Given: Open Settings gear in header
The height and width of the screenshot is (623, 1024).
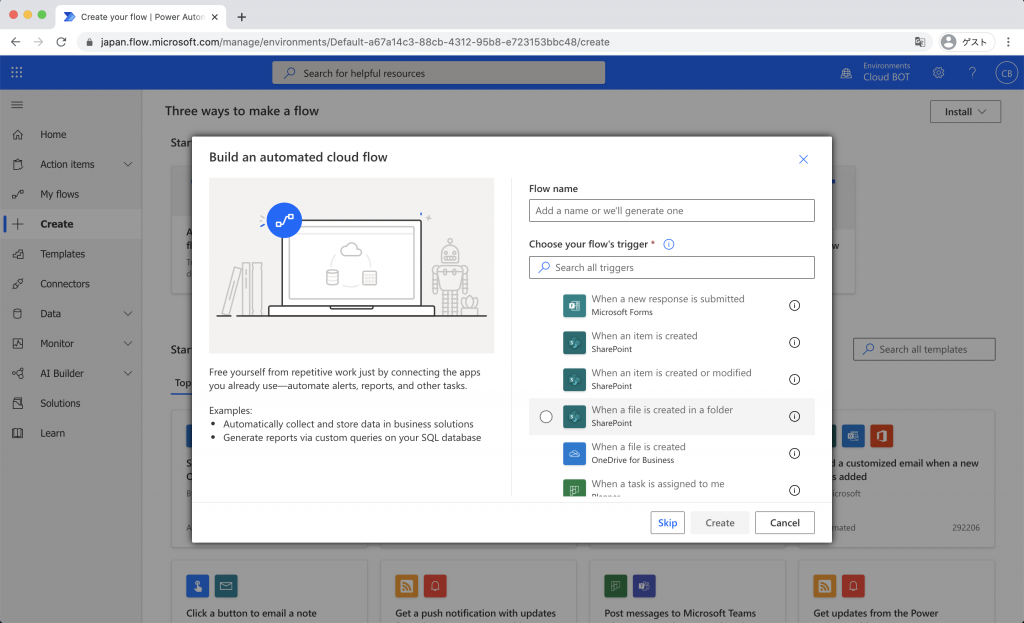Looking at the screenshot, I should point(938,72).
